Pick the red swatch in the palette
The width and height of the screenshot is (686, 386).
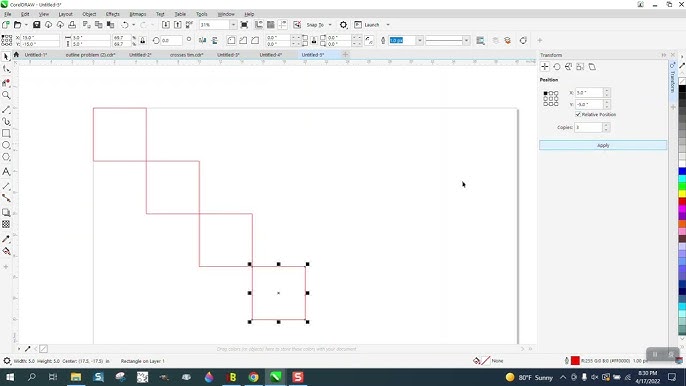tap(682, 201)
